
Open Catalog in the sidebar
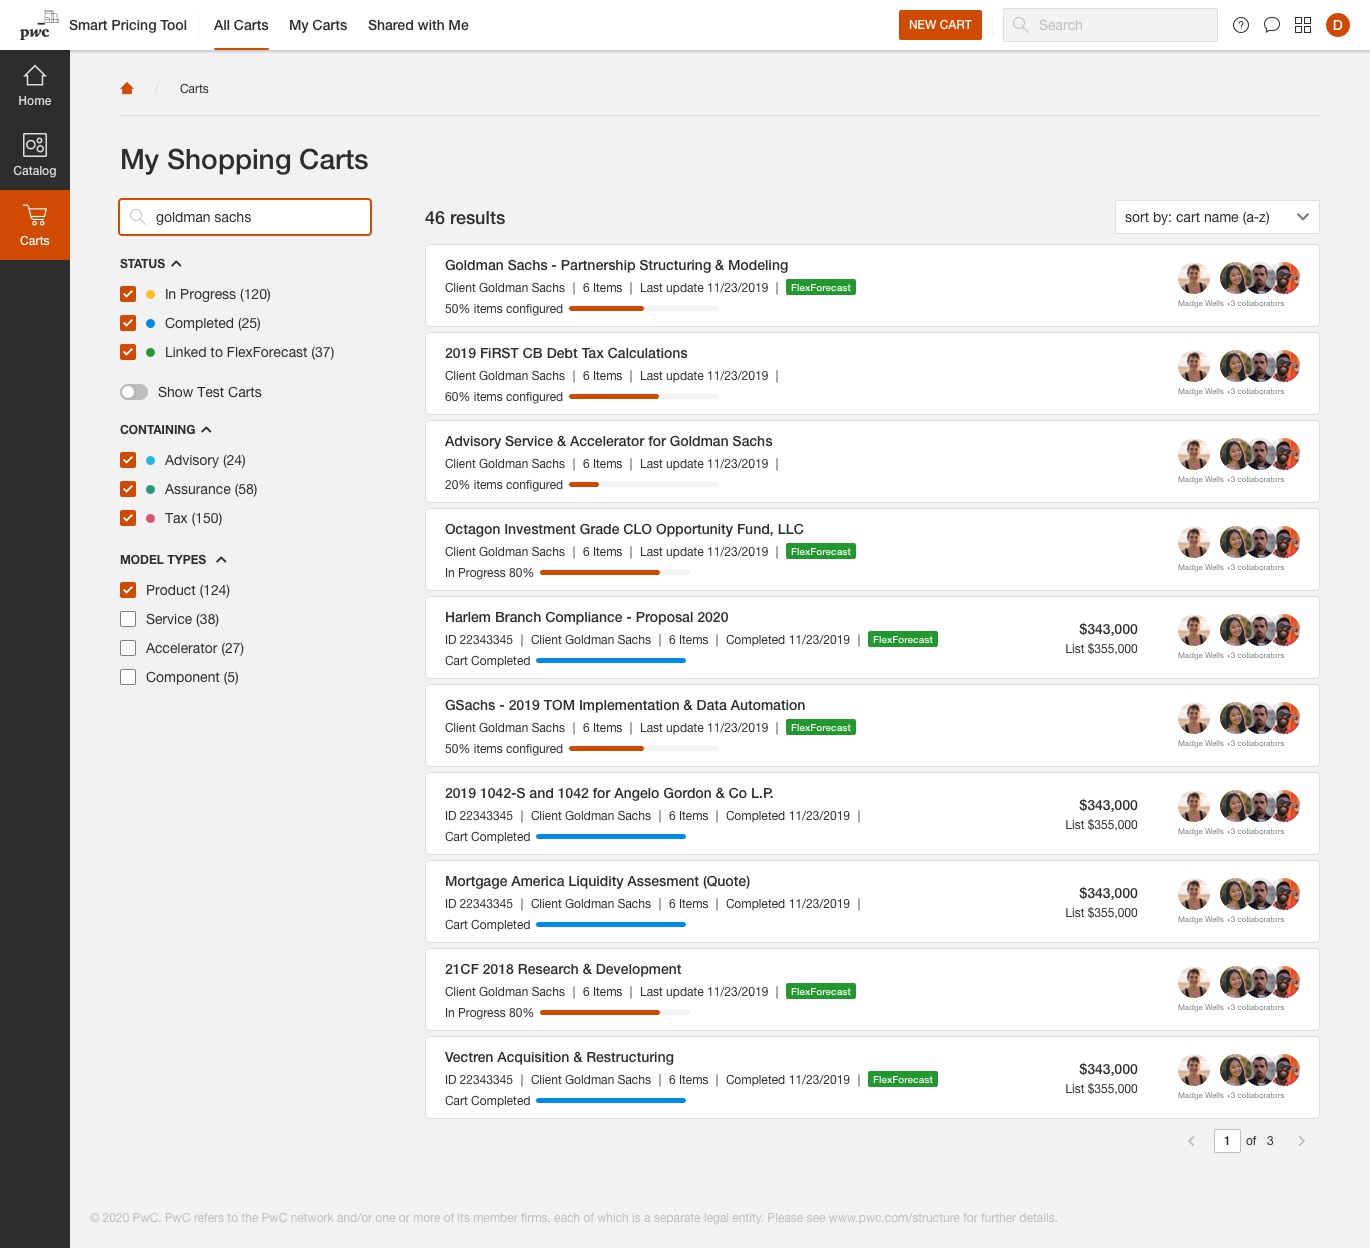[x=35, y=156]
